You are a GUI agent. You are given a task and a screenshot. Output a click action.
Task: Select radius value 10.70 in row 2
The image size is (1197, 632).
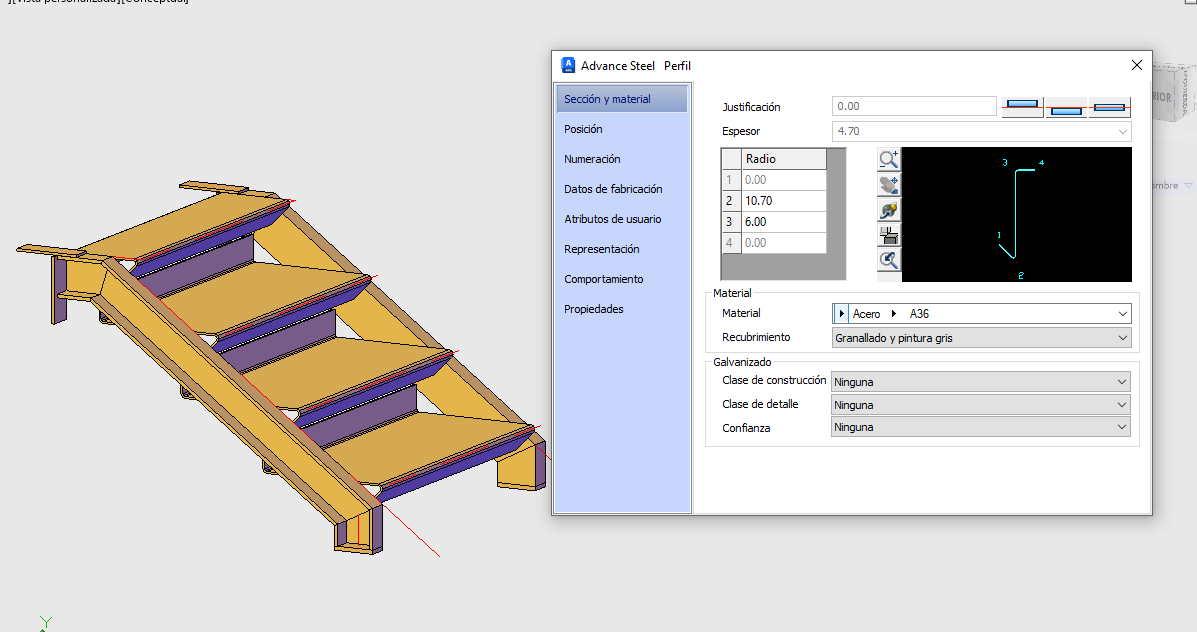pos(784,201)
